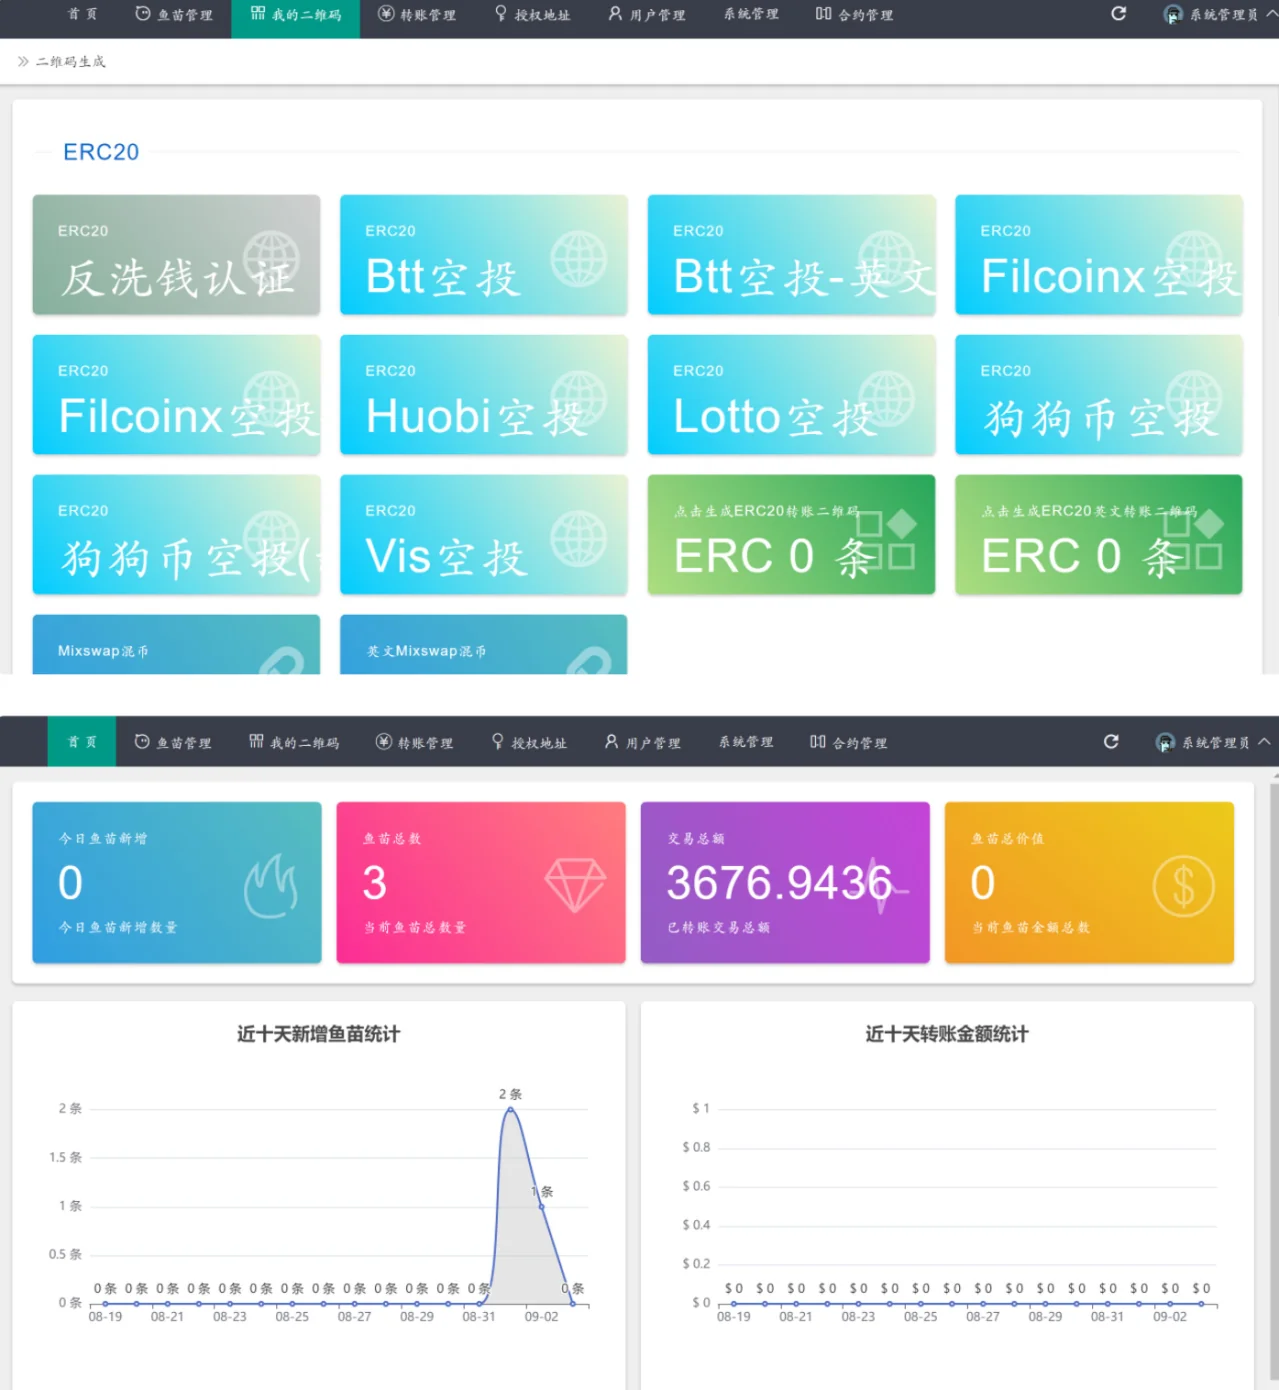Viewport: 1279px width, 1390px height.
Task: Click the globe icon on the Vis空投 card
Action: click(x=578, y=538)
